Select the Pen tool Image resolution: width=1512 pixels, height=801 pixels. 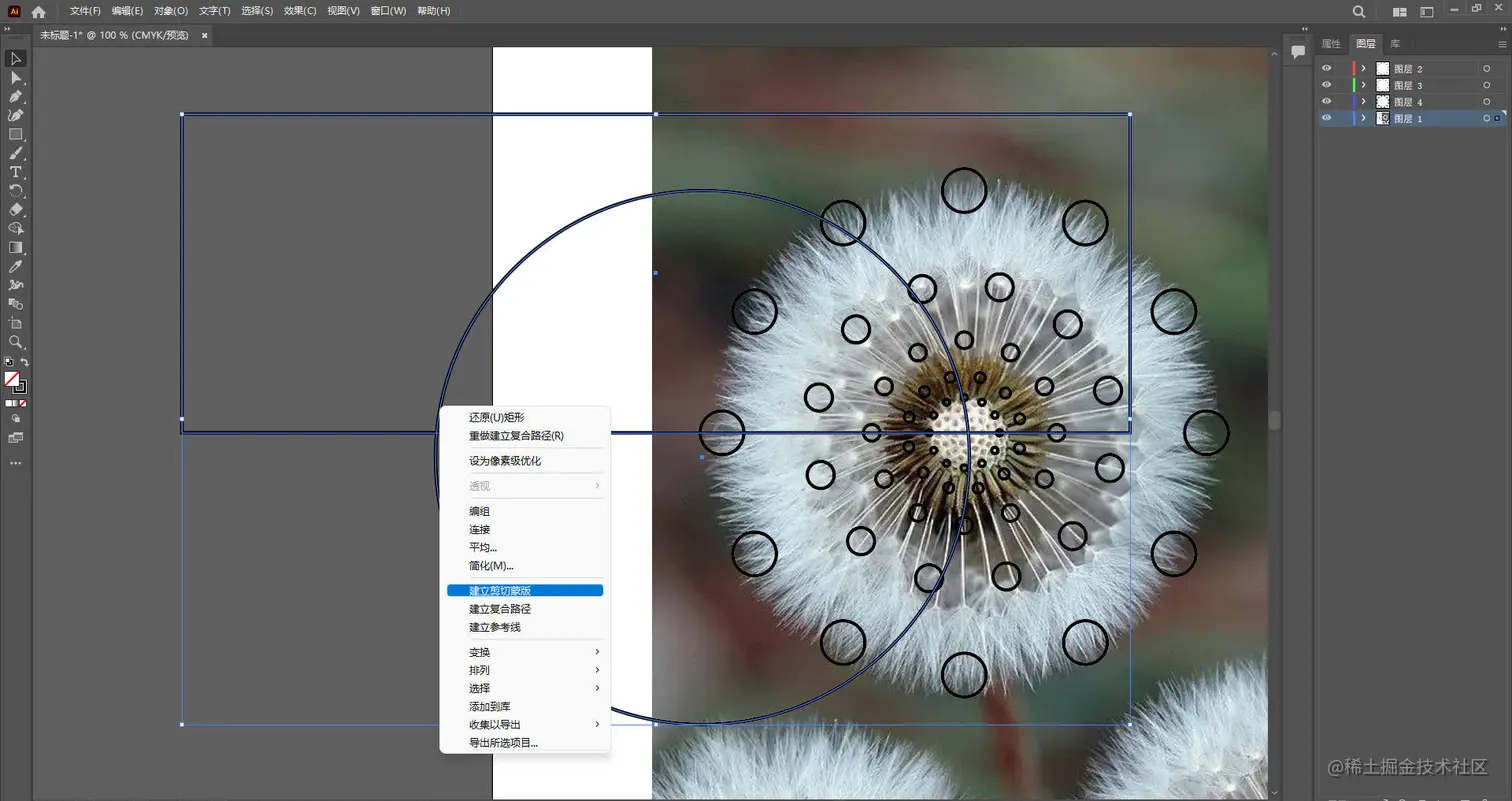click(x=16, y=97)
